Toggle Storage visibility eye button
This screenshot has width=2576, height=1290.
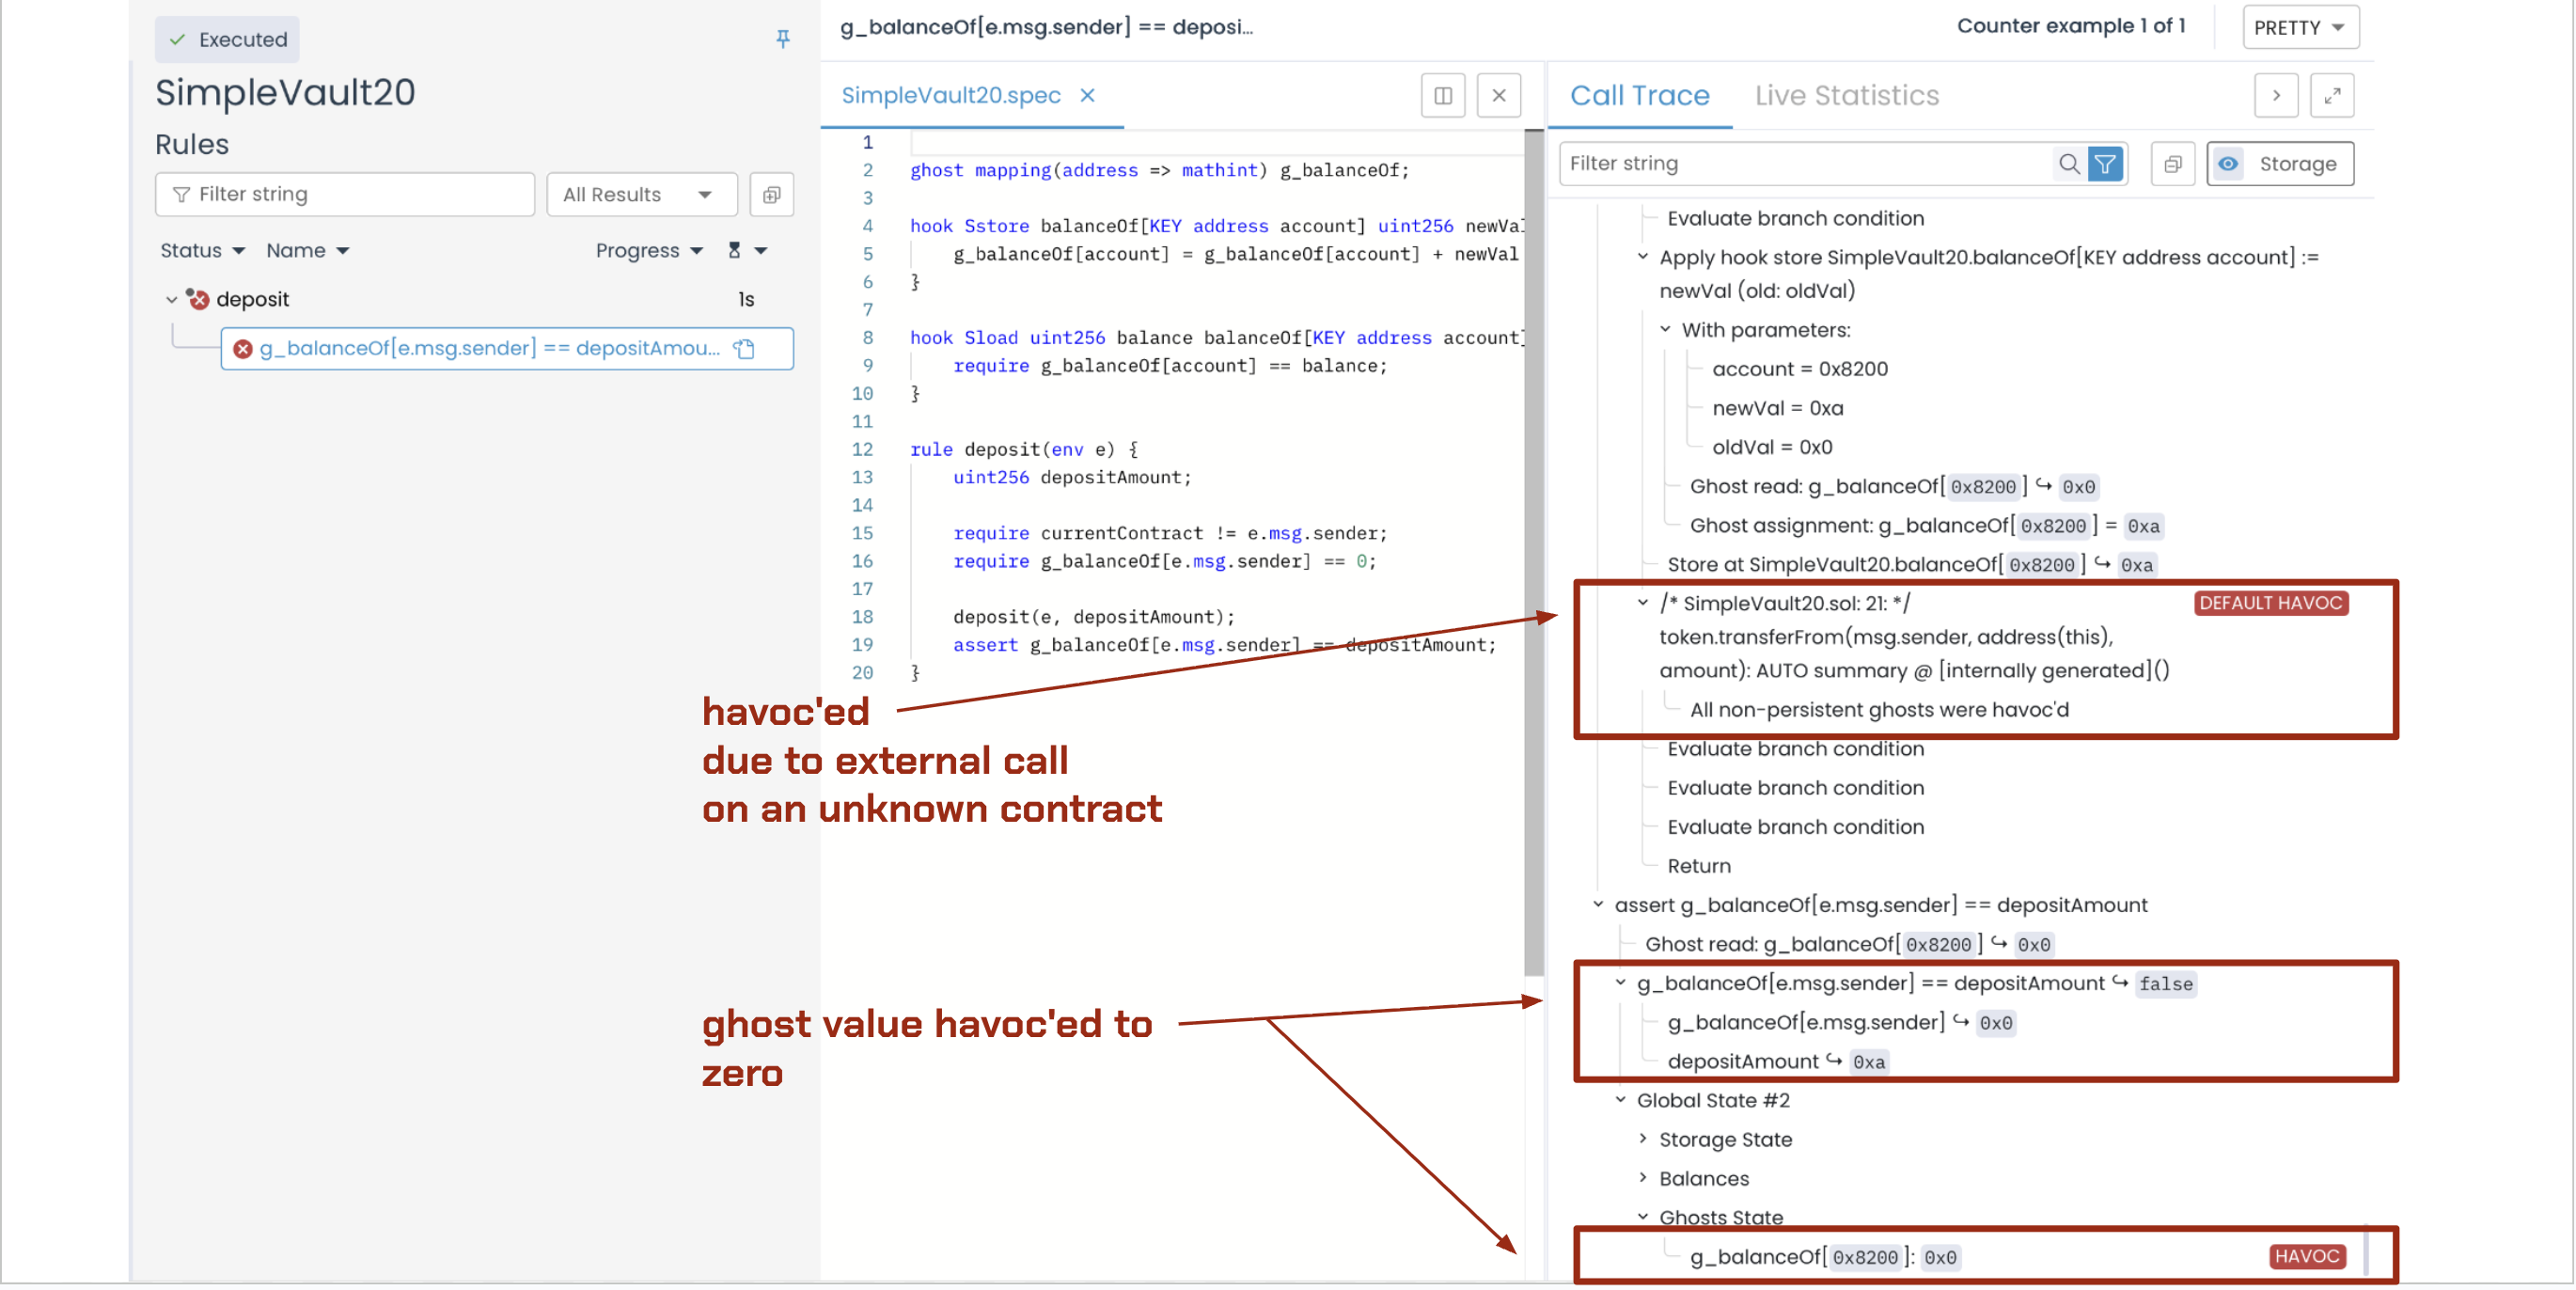(x=2229, y=163)
